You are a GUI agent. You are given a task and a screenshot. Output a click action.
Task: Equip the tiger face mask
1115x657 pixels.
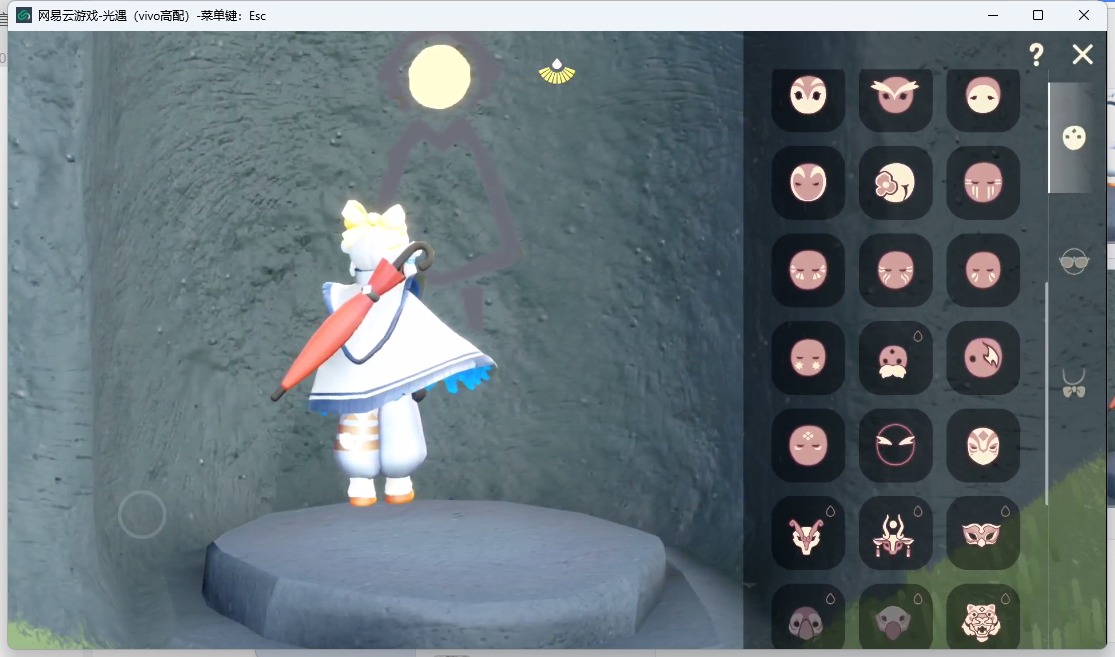point(983,616)
